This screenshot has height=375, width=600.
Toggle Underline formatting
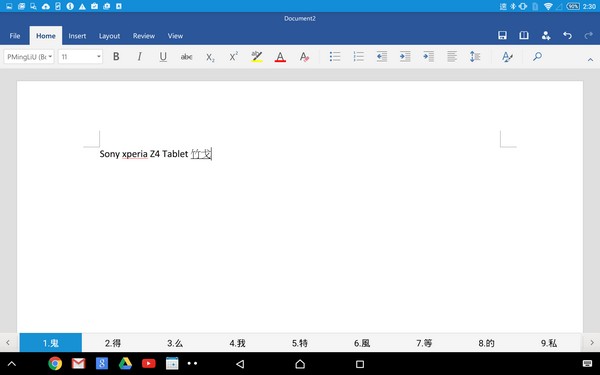tap(163, 57)
